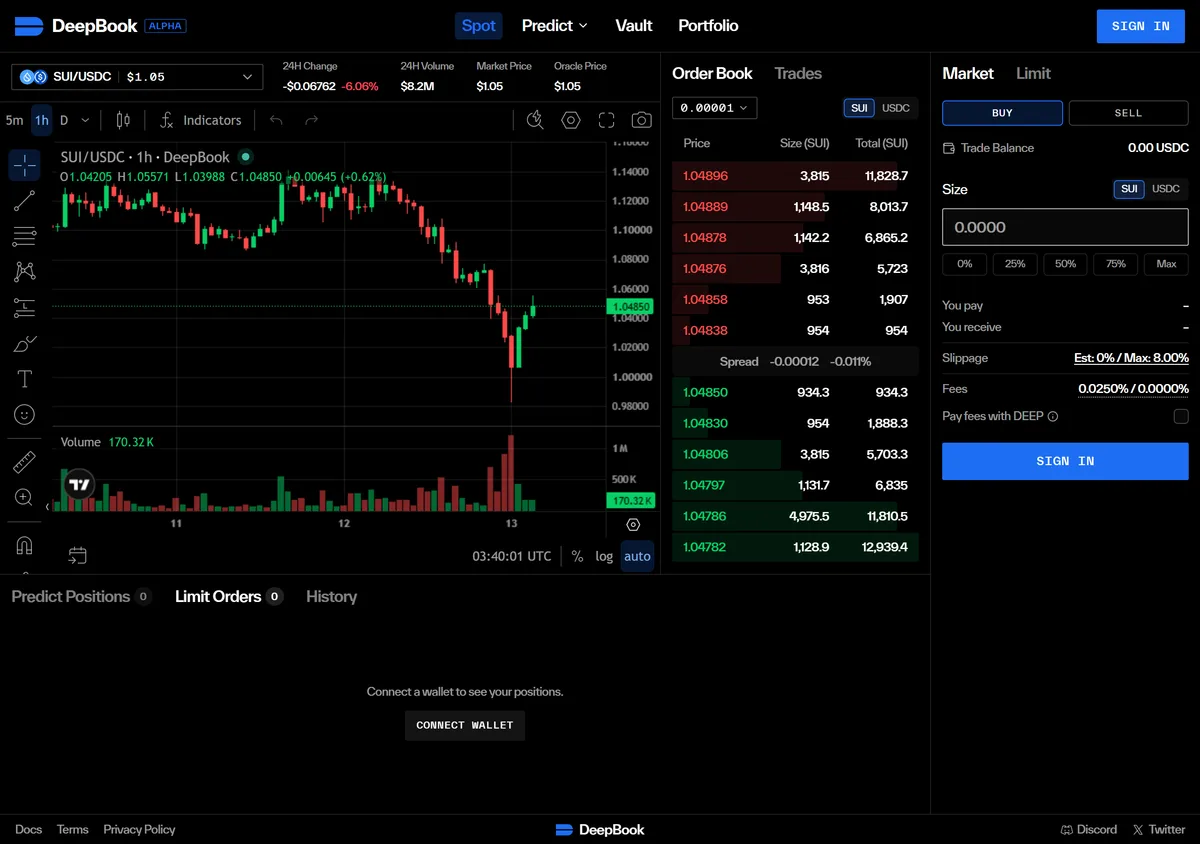This screenshot has height=844, width=1200.
Task: Go to the Vault tab
Action: click(x=634, y=26)
